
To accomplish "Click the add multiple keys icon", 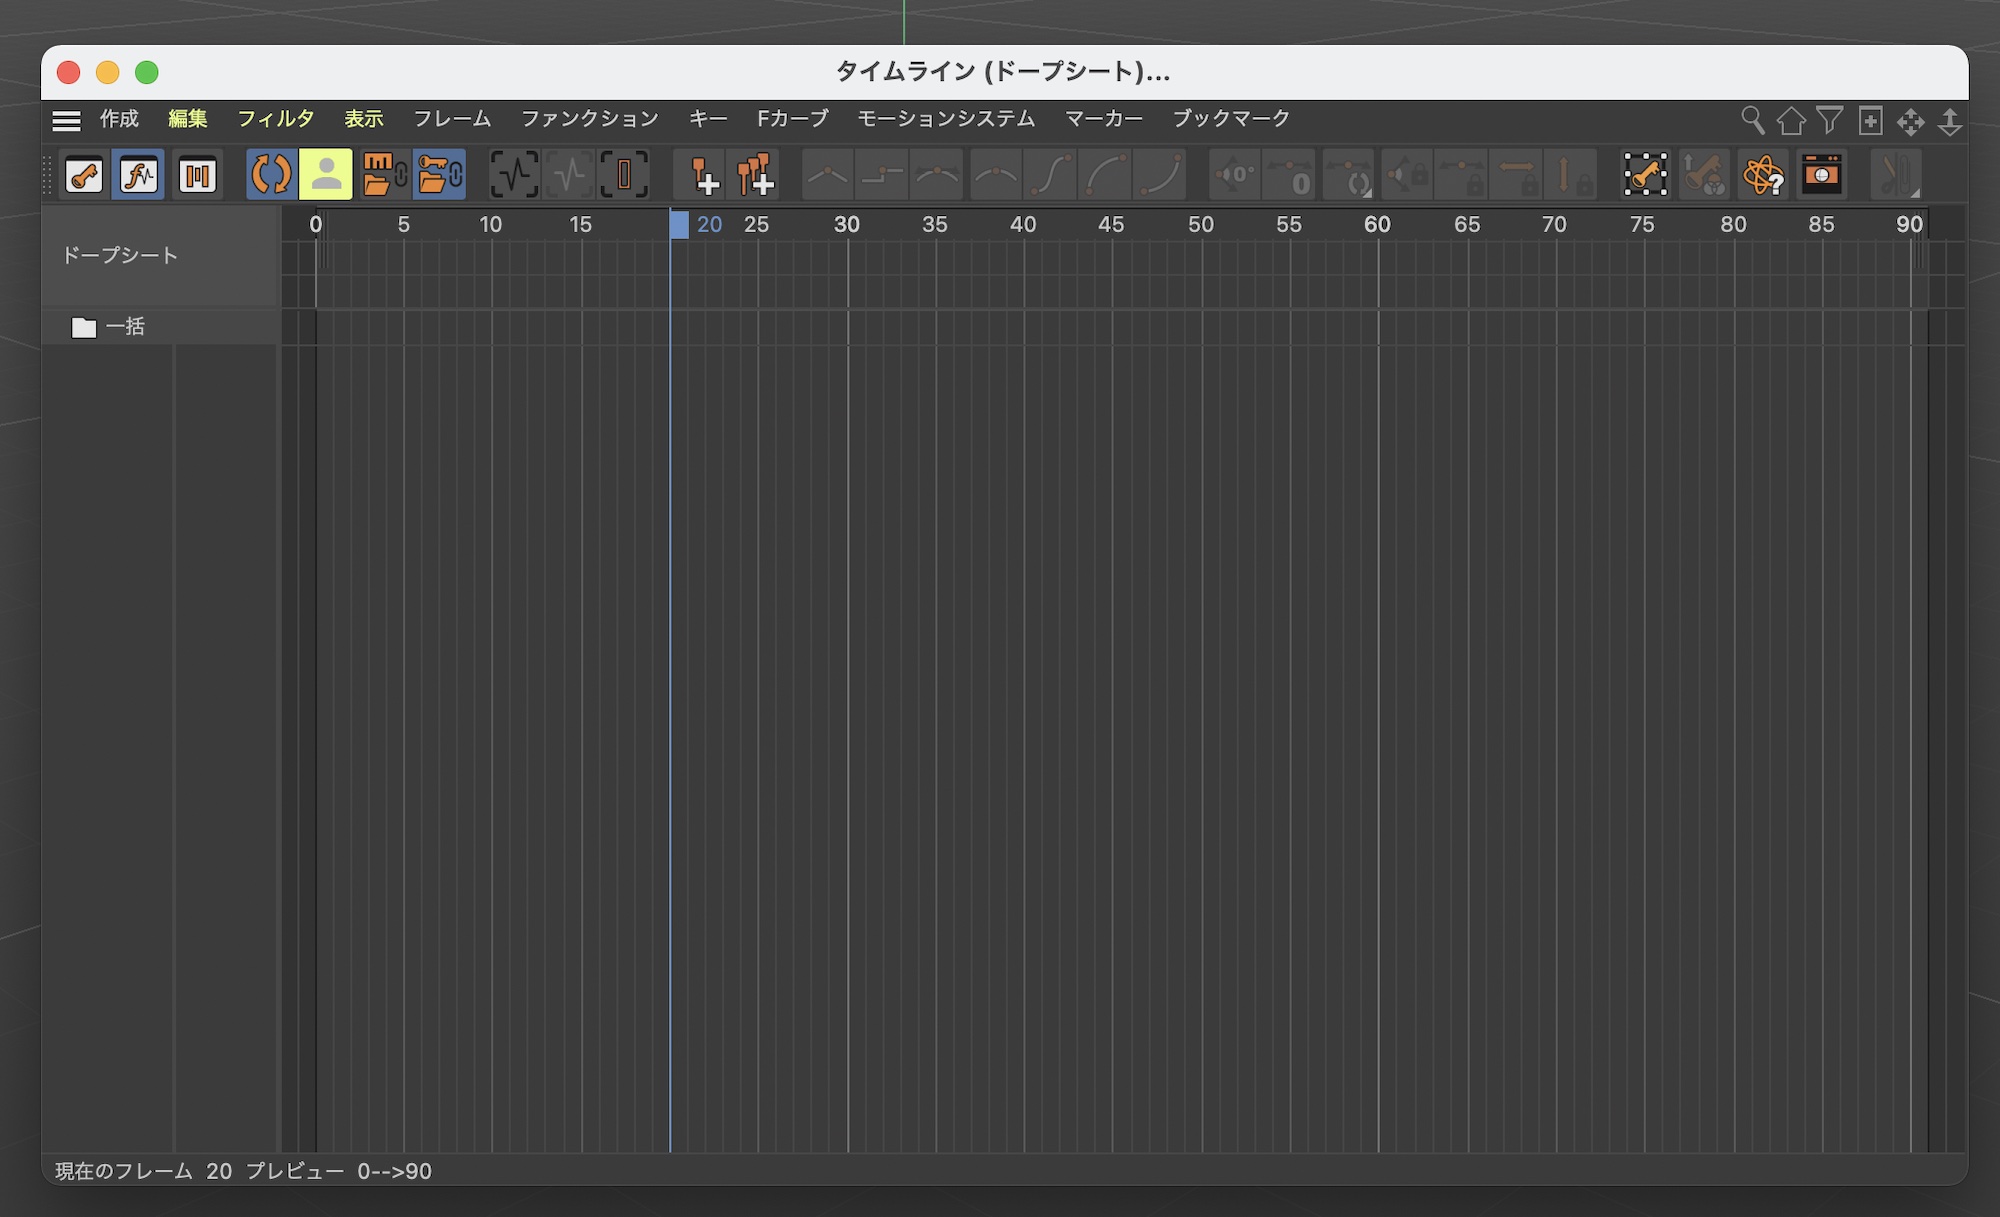I will [x=756, y=175].
